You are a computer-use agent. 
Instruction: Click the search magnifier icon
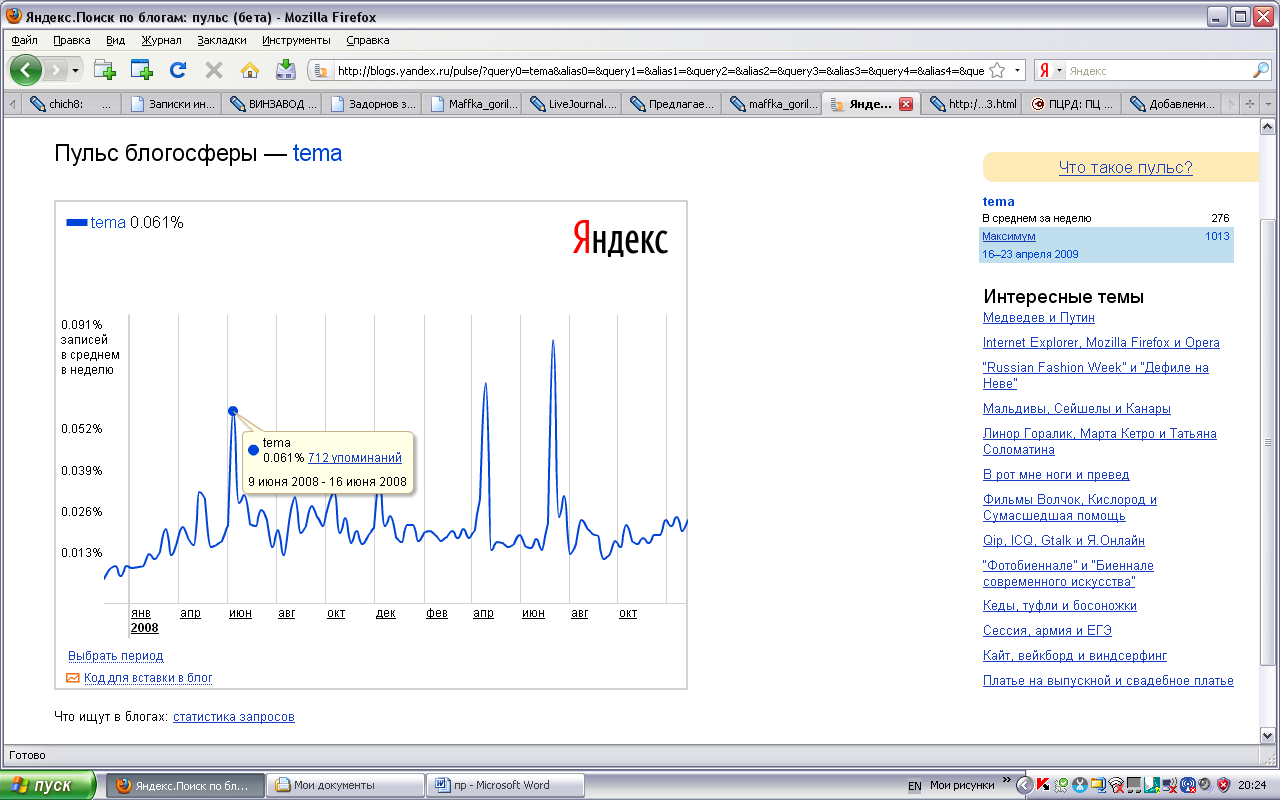[1261, 71]
